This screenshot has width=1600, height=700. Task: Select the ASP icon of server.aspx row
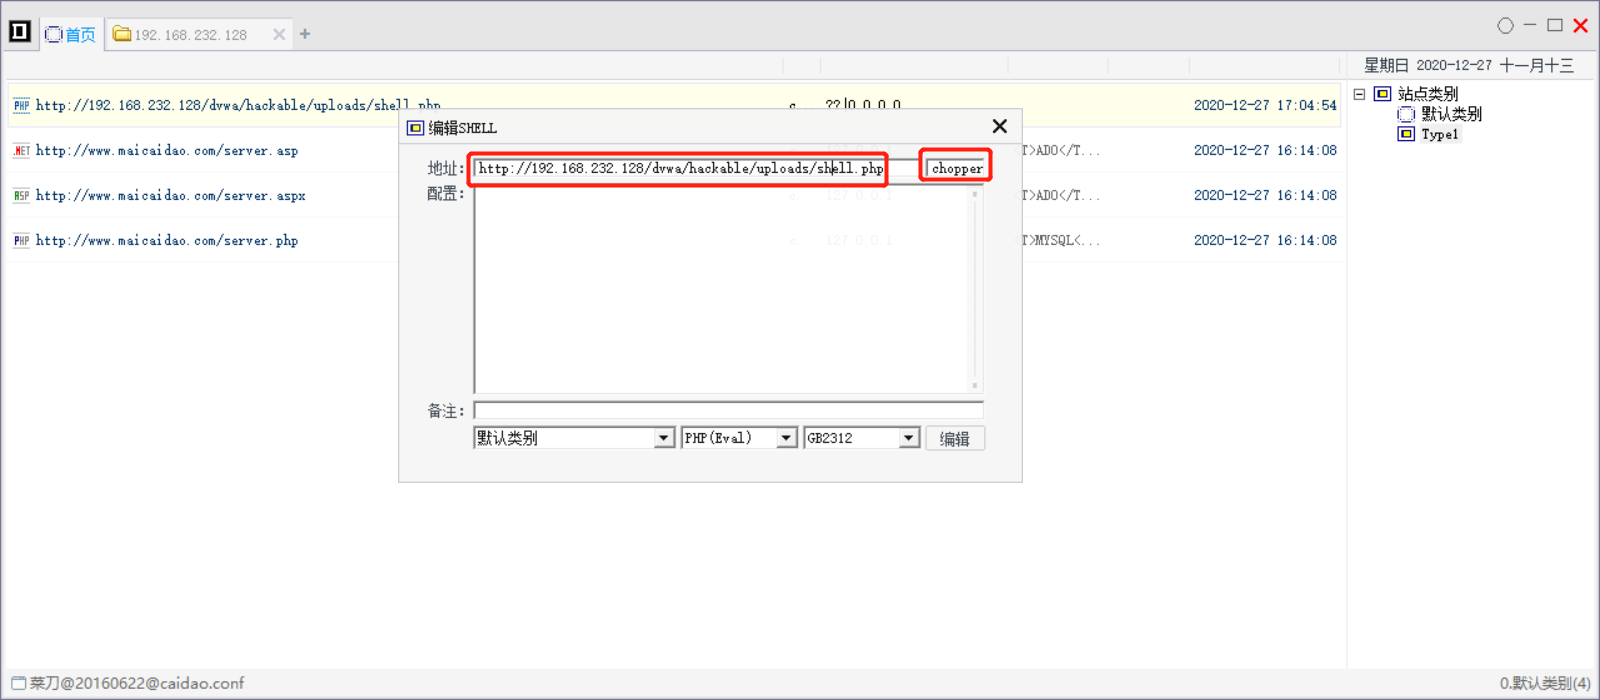click(21, 196)
